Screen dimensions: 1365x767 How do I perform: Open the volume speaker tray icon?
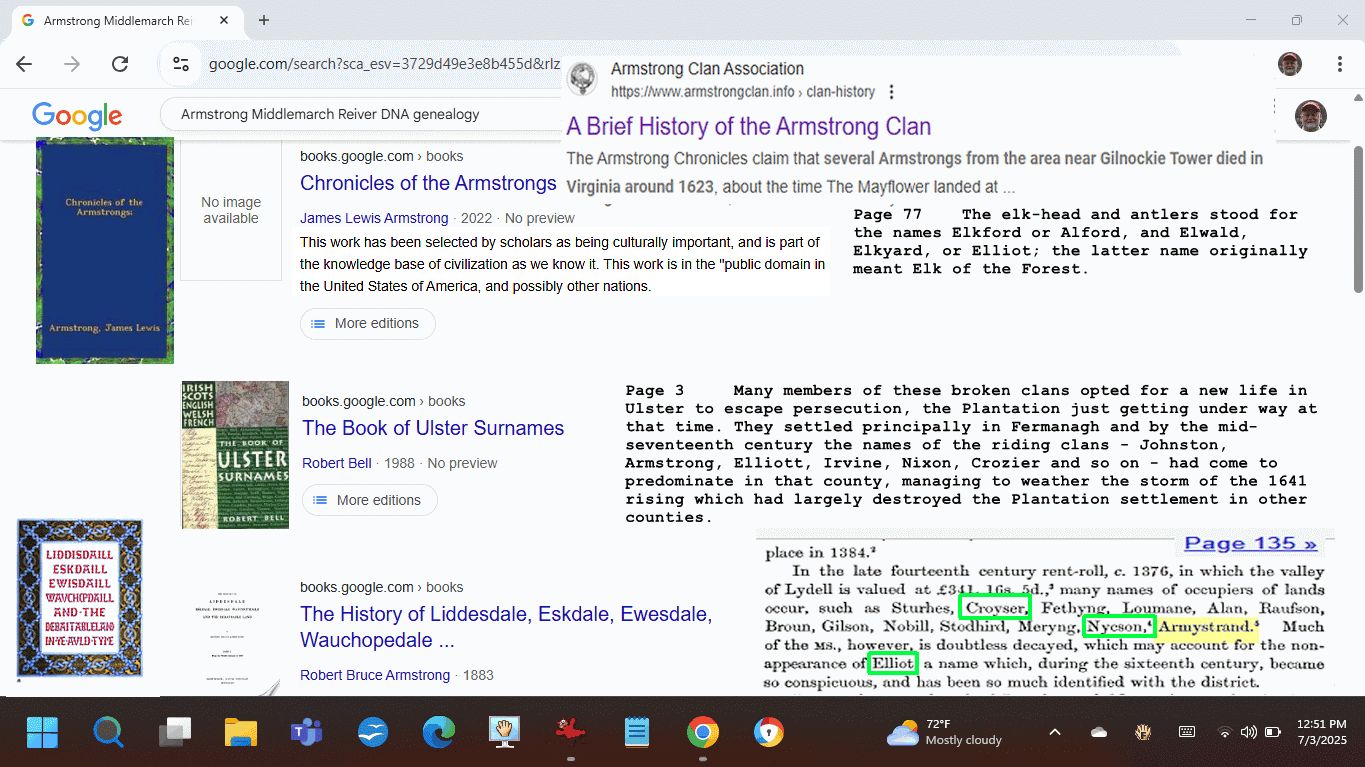(x=1248, y=732)
